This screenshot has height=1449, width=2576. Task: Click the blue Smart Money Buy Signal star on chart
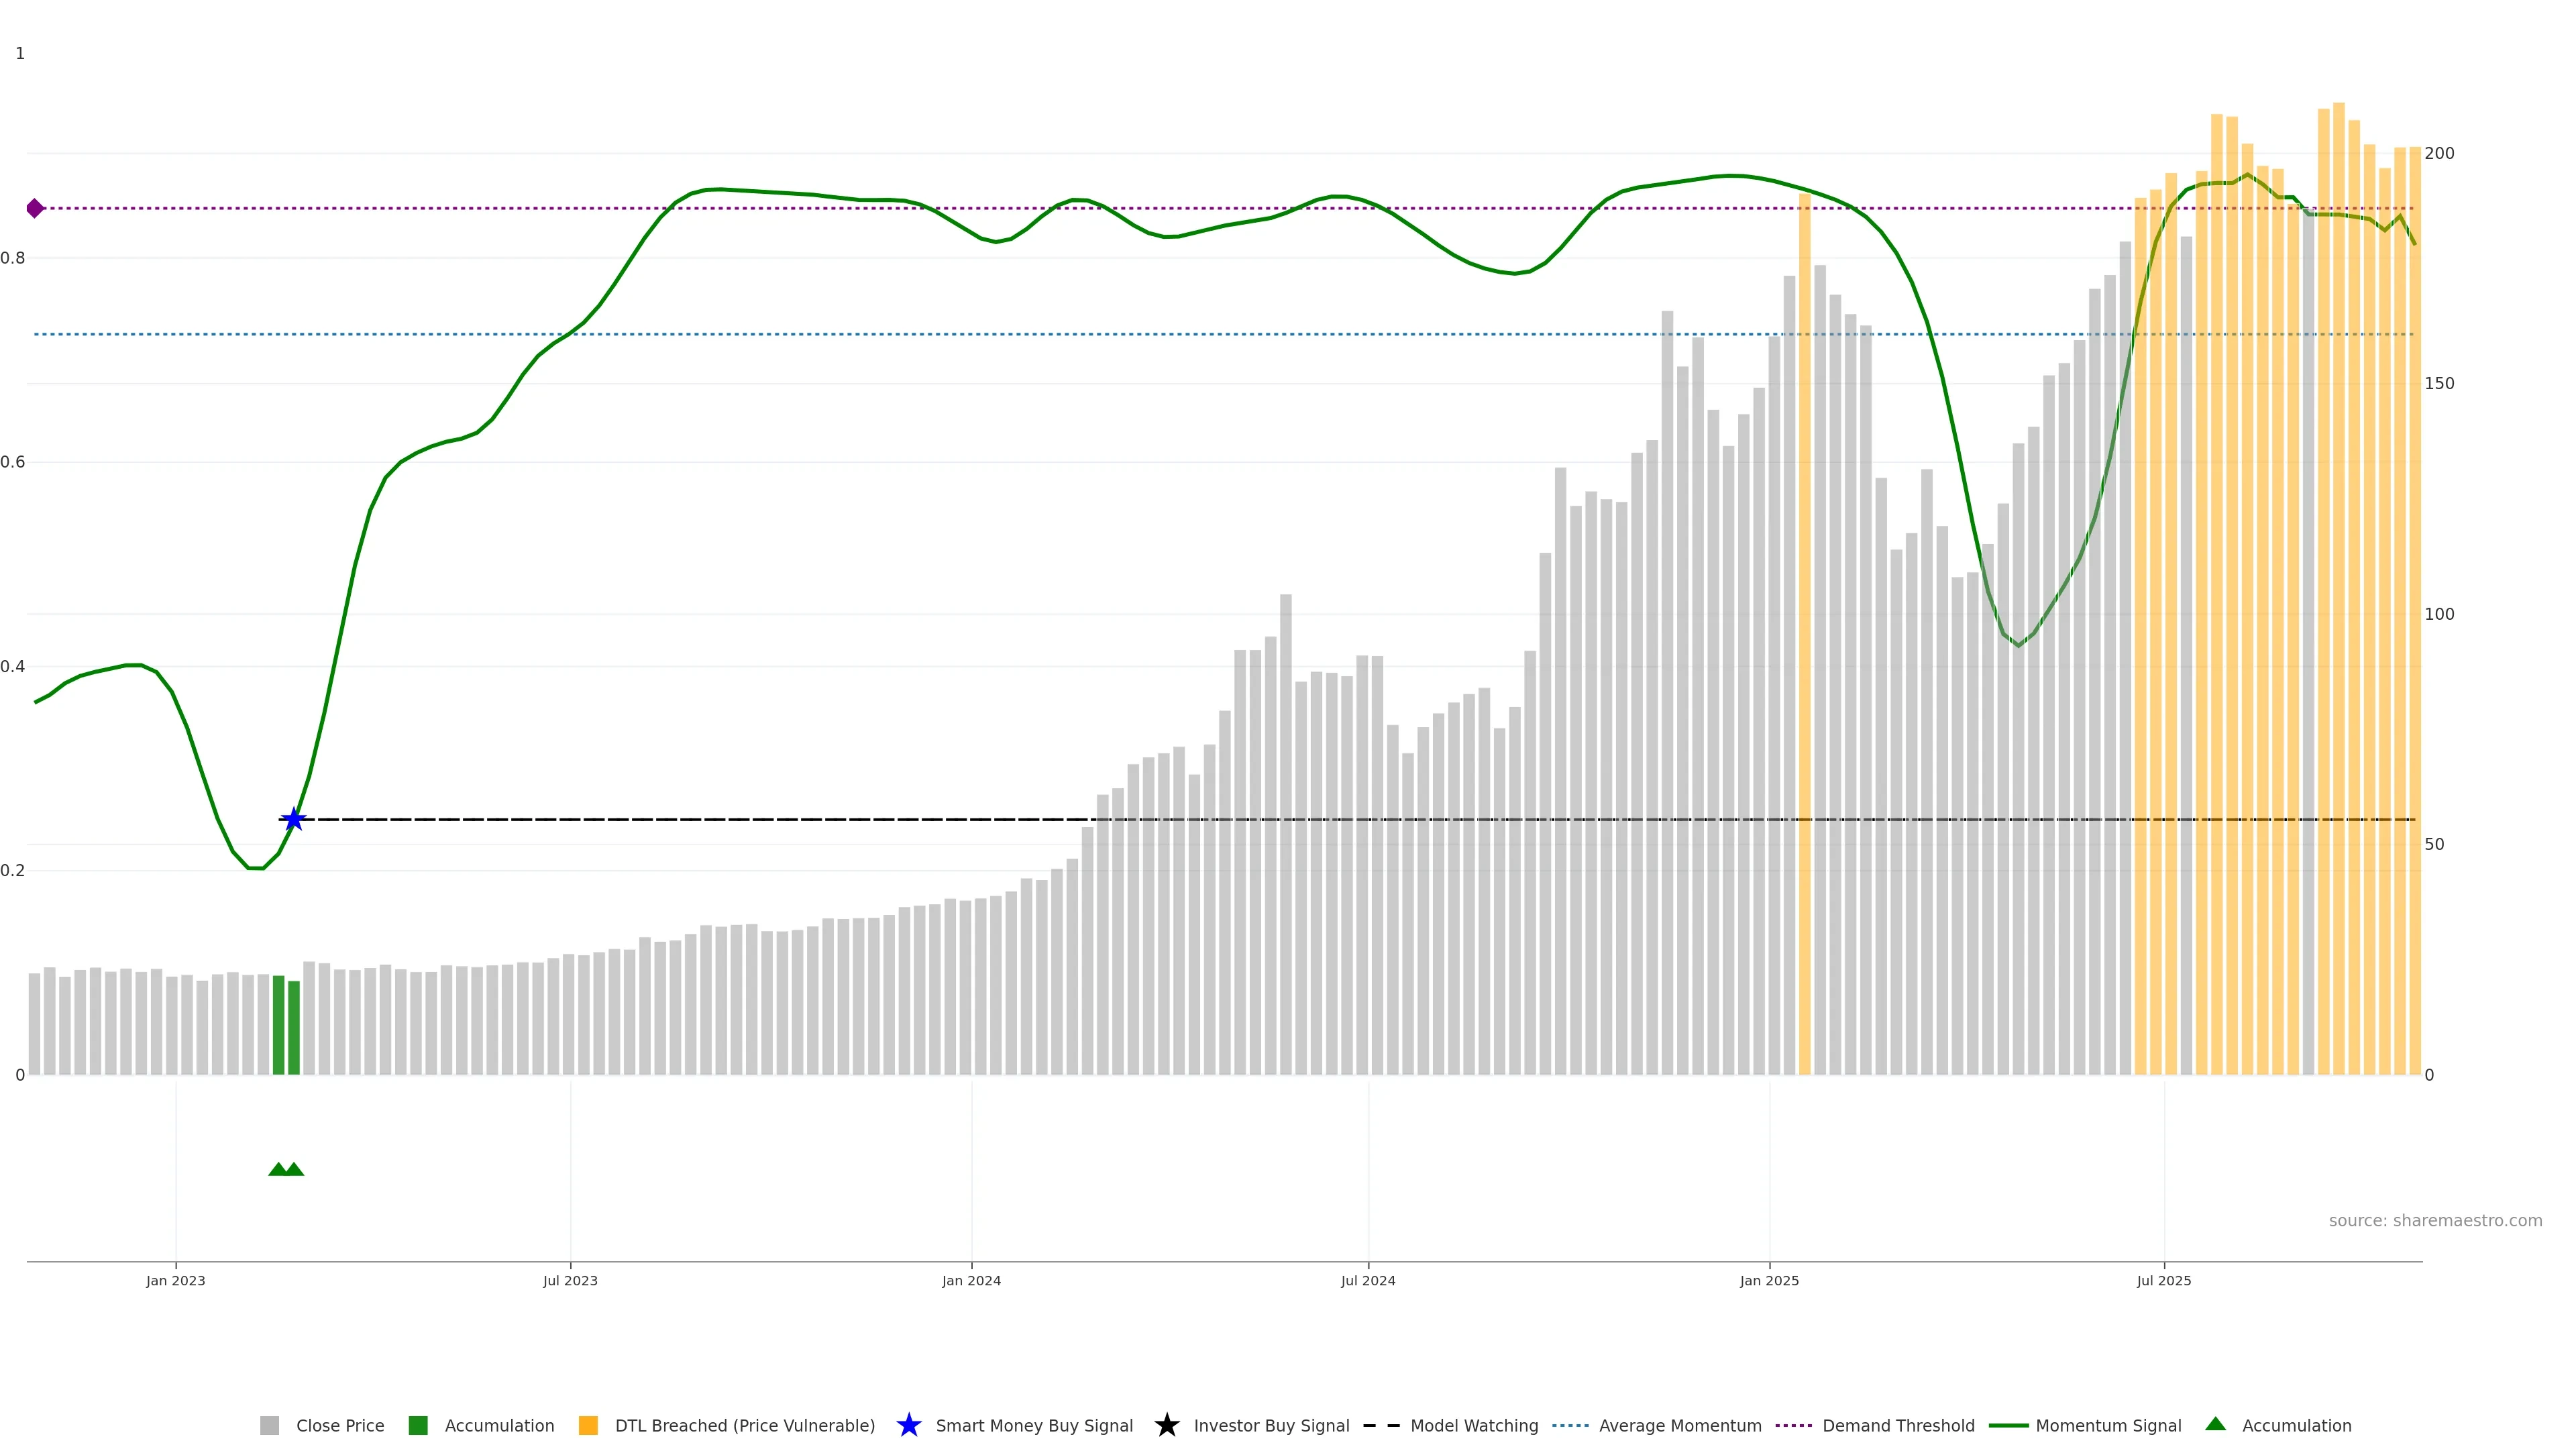tap(293, 820)
